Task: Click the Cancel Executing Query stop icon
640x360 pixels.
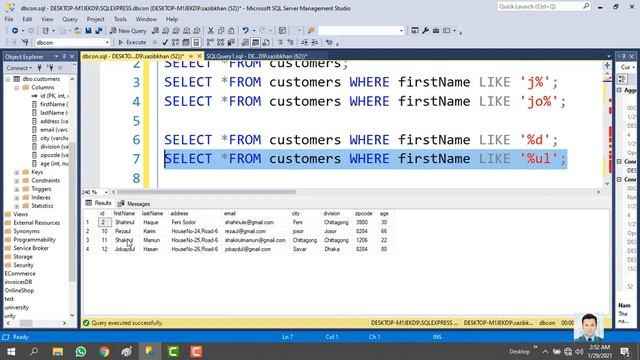Action: (155, 42)
